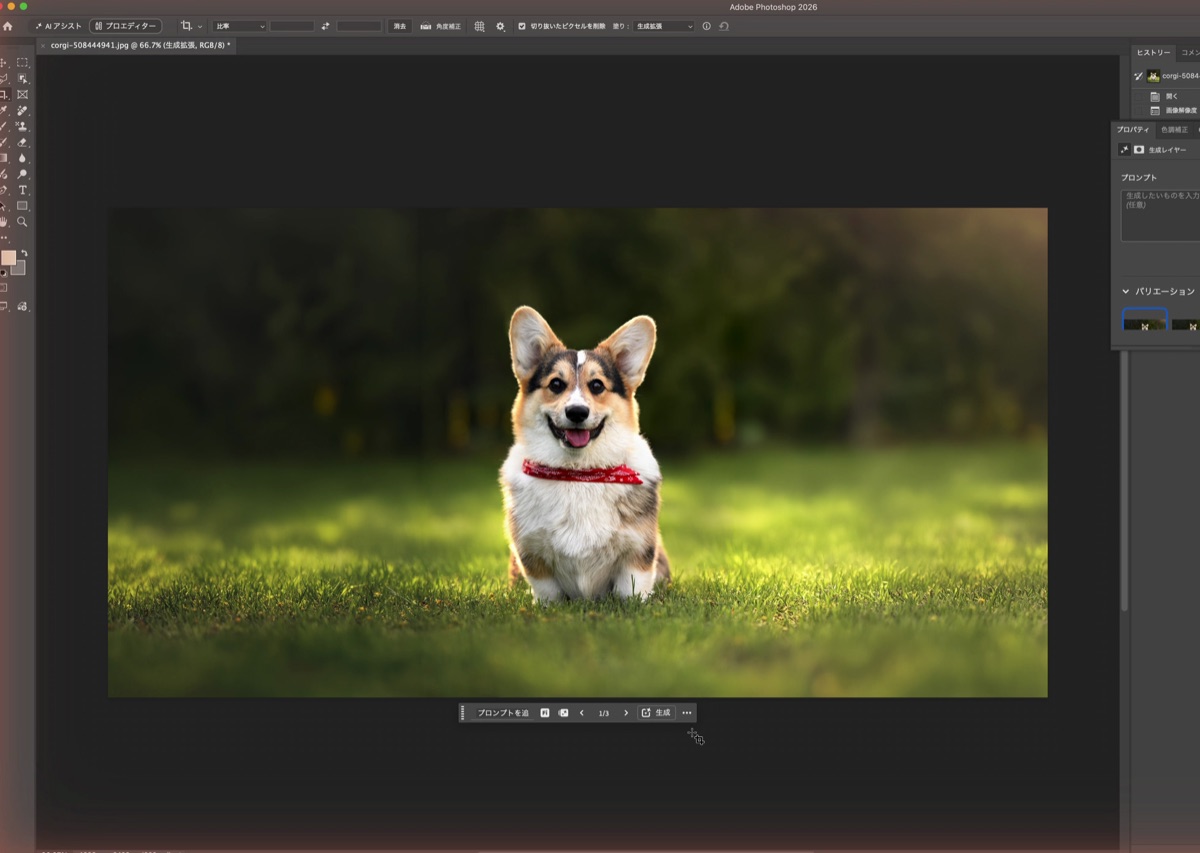
Task: Click the Home icon in the options bar
Action: coord(8,26)
